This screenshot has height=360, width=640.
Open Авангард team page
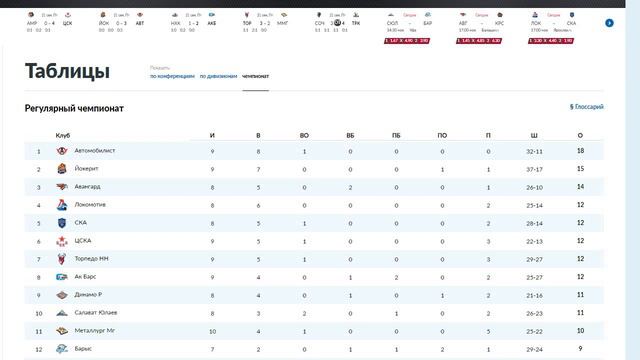(87, 187)
